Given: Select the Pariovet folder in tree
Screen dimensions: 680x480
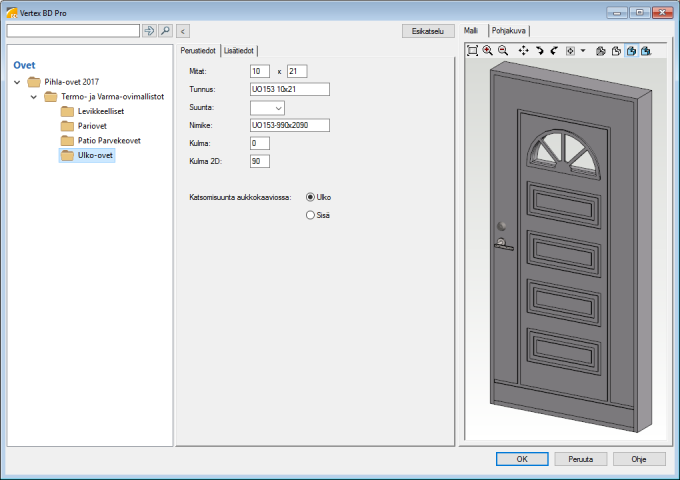Looking at the screenshot, I should [93, 126].
